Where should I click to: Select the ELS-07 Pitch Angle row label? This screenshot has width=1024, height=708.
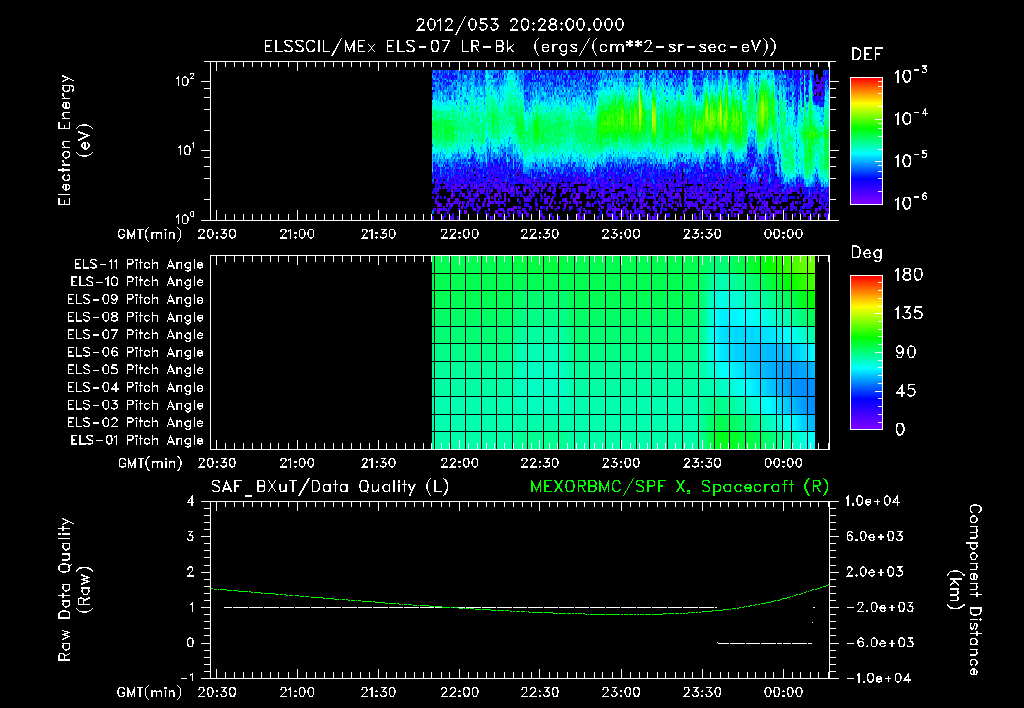tap(136, 334)
